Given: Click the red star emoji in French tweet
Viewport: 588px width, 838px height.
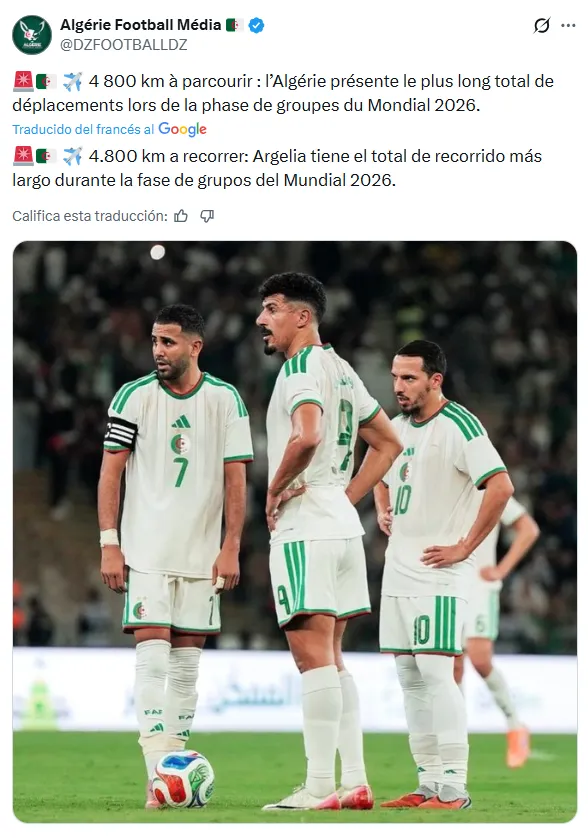Looking at the screenshot, I should (x=23, y=81).
